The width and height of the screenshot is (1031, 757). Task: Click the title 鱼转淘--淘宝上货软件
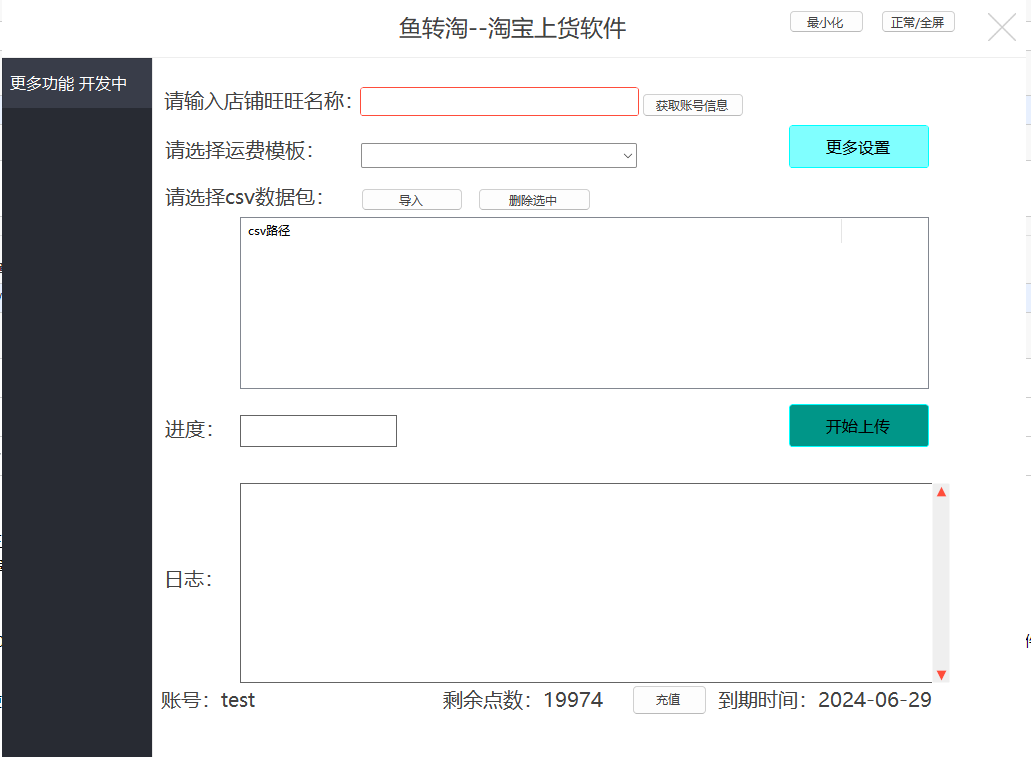(512, 28)
